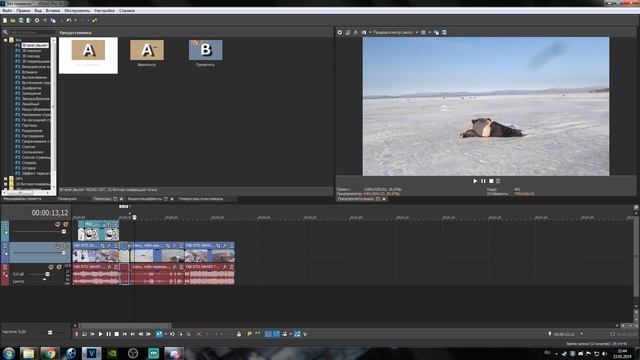Click Stop in the timeline transport bar
640x360 pixels.
(x=116, y=334)
